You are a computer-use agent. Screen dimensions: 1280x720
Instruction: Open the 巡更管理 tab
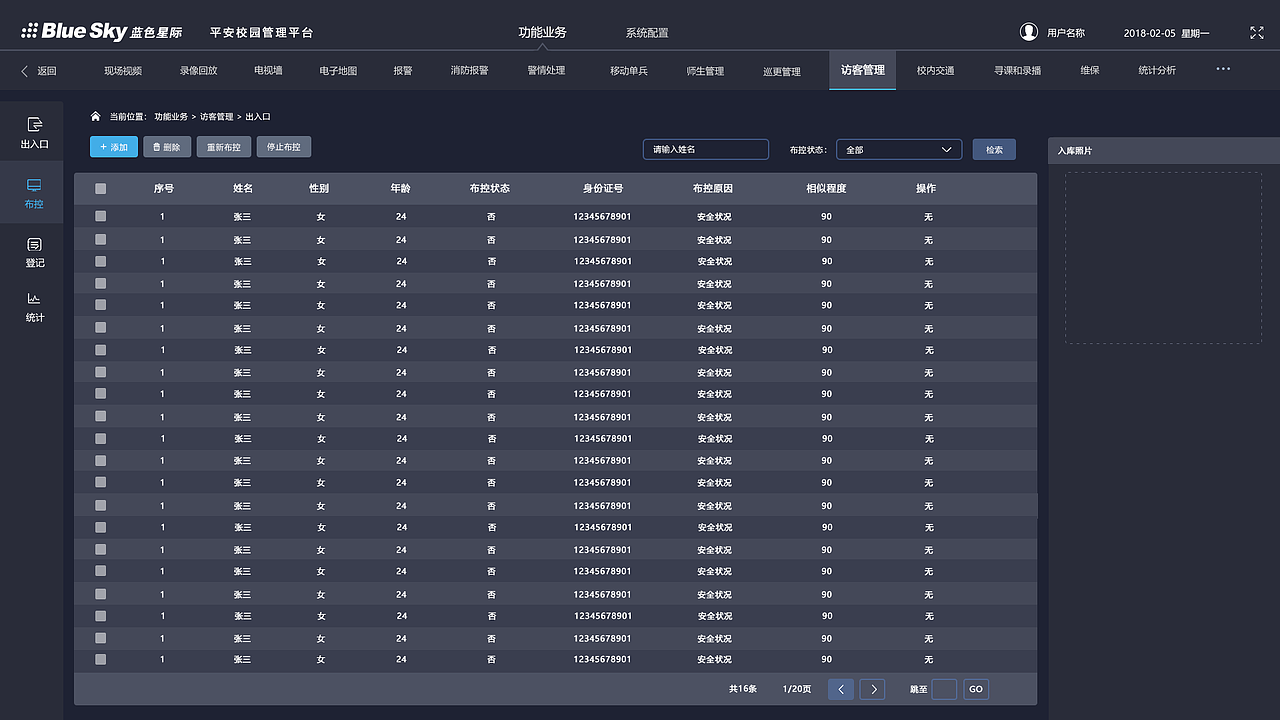(x=782, y=71)
